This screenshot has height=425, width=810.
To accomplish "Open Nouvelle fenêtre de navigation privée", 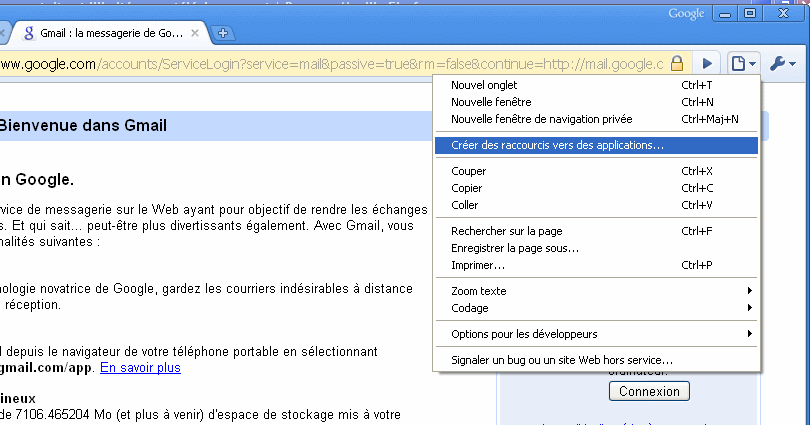I will pos(597,119).
